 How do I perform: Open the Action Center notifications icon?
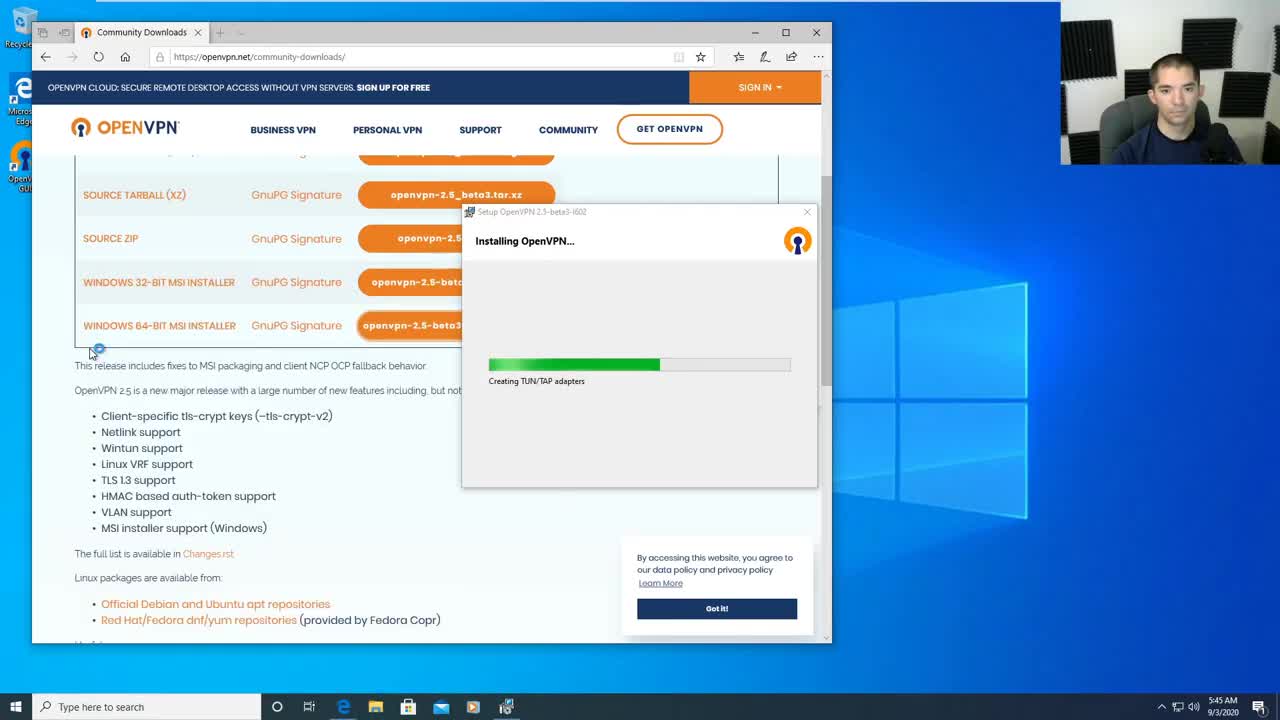(1259, 707)
